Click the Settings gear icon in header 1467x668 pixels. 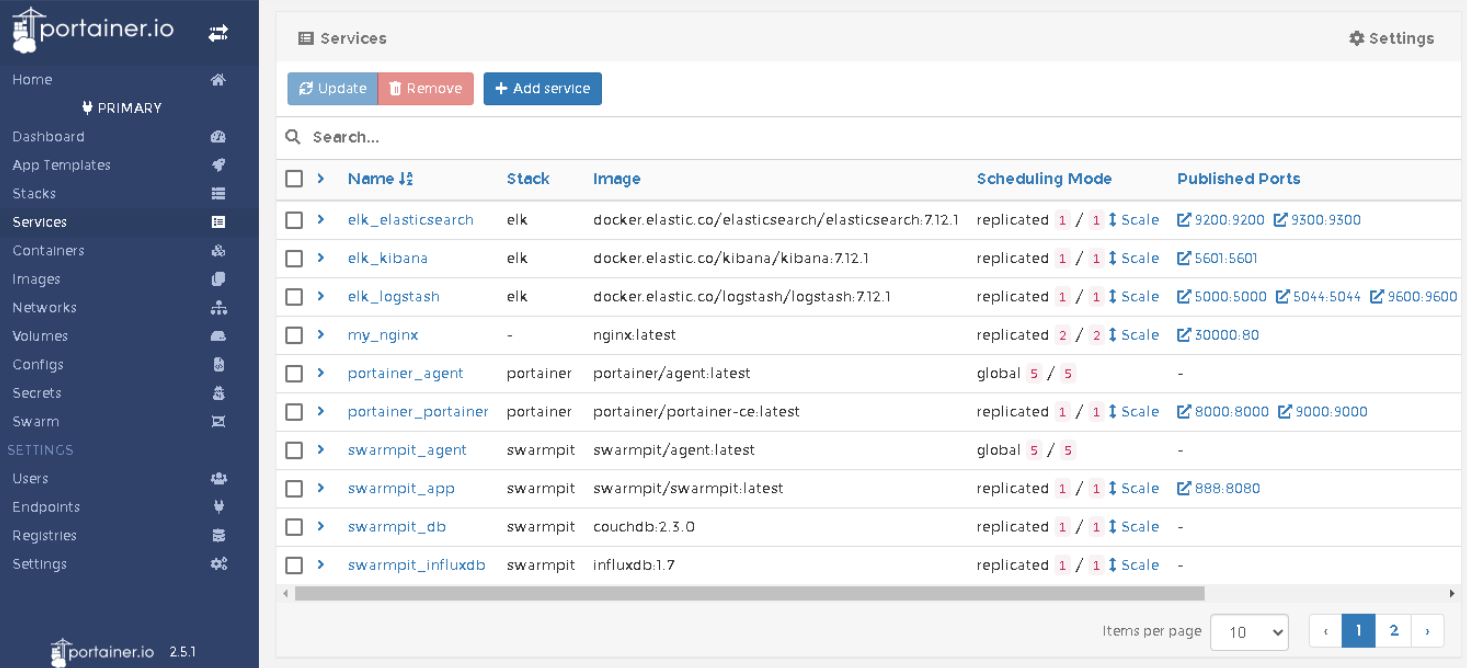point(1356,38)
